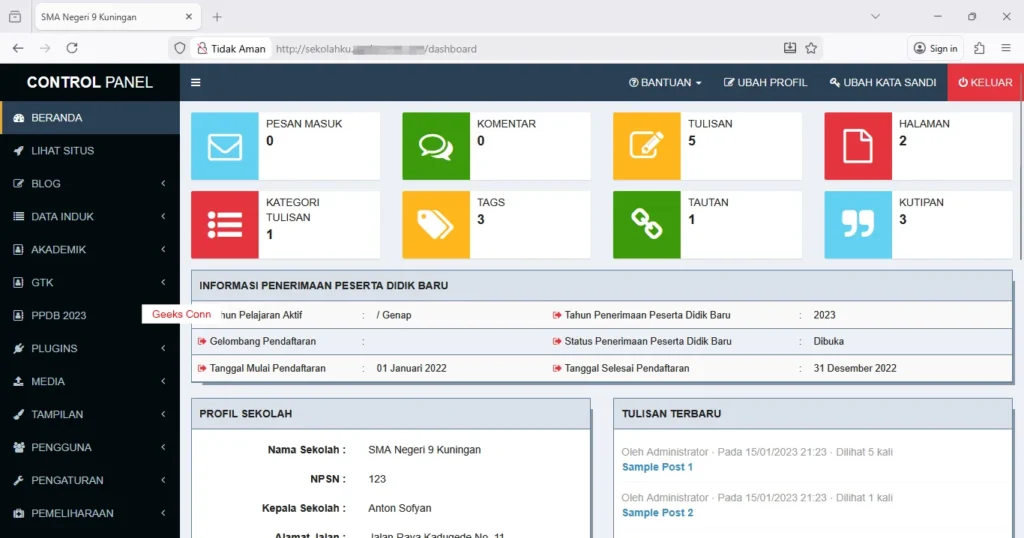Select the Akademik sidebar menu
Screen dimensions: 1024x538
click(x=90, y=249)
